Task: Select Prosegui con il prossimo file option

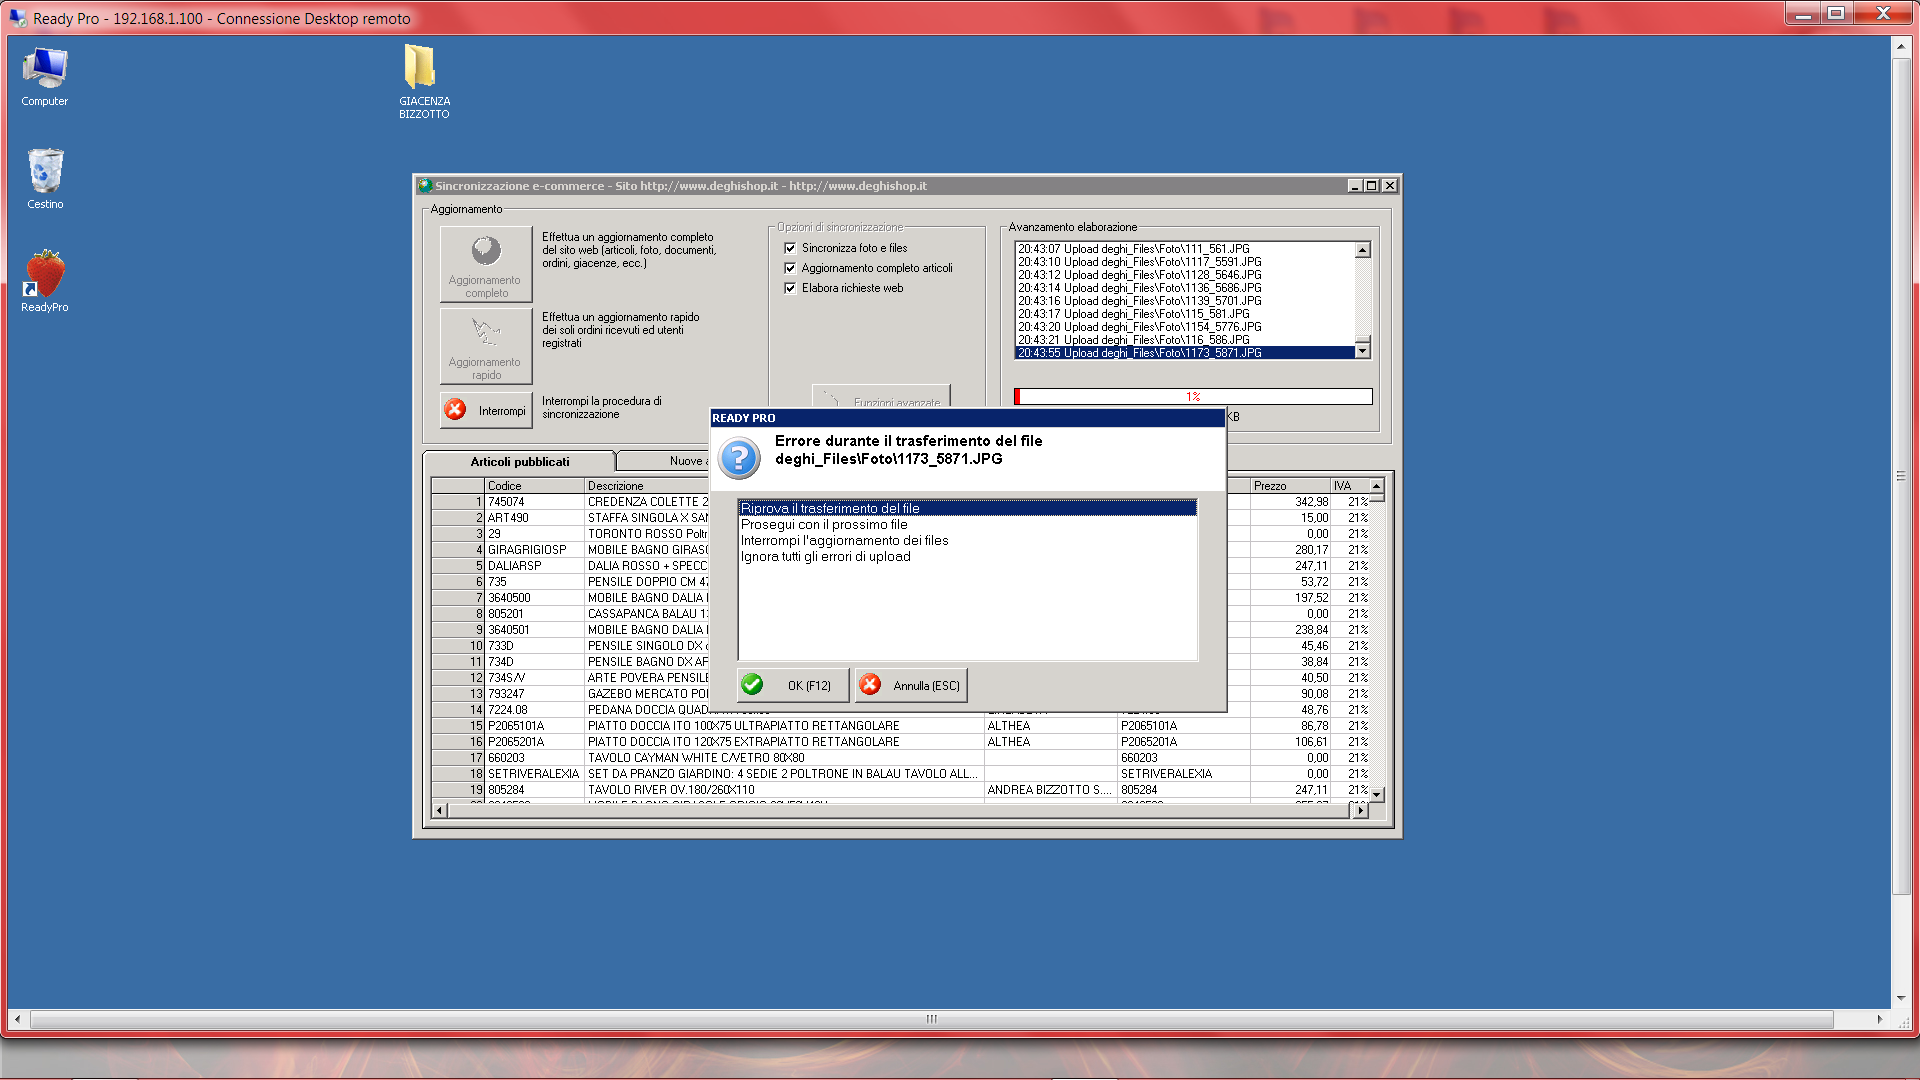Action: click(x=824, y=524)
